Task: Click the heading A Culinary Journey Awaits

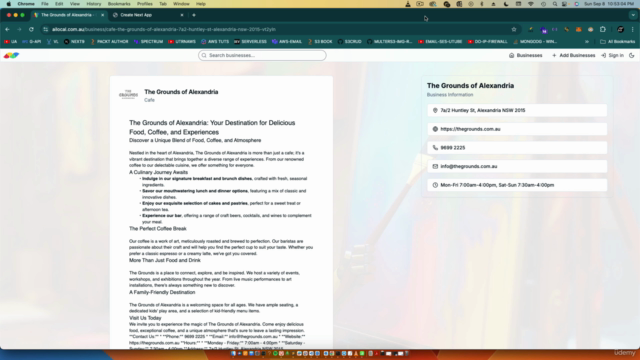Action: pyautogui.click(x=158, y=172)
